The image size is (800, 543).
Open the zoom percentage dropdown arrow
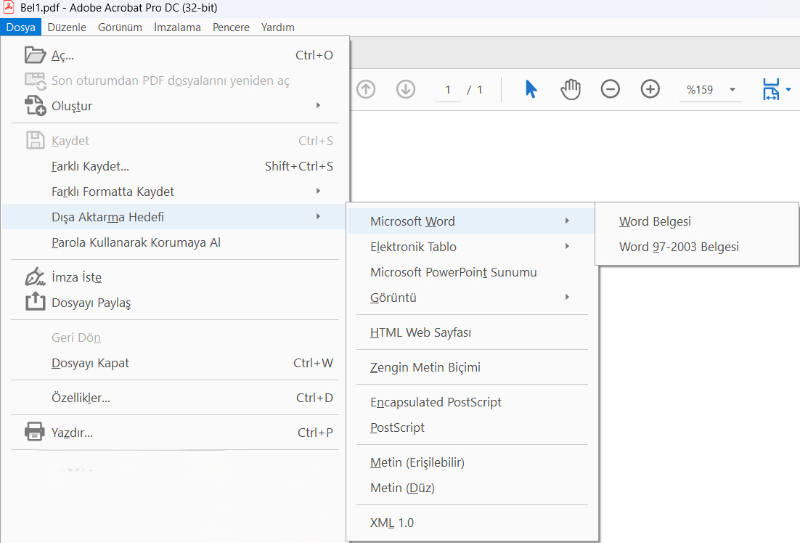click(732, 90)
